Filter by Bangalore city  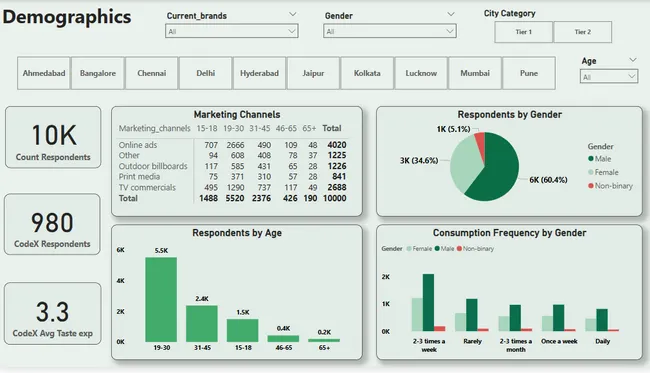[x=98, y=73]
